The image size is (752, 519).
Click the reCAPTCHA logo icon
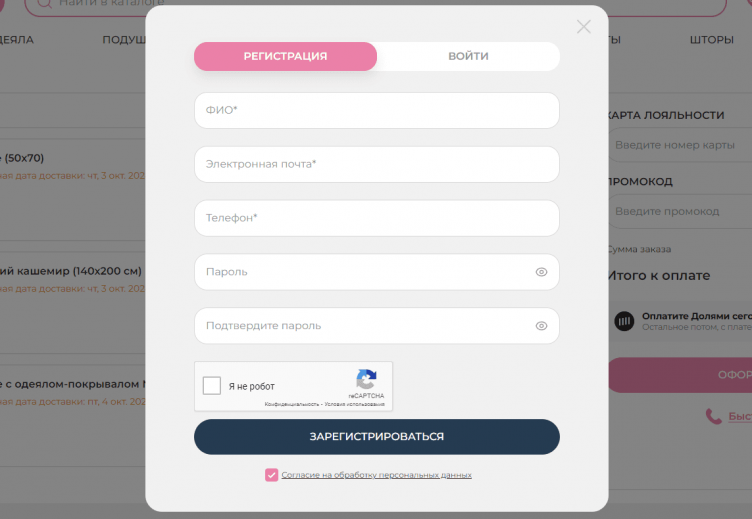367,380
